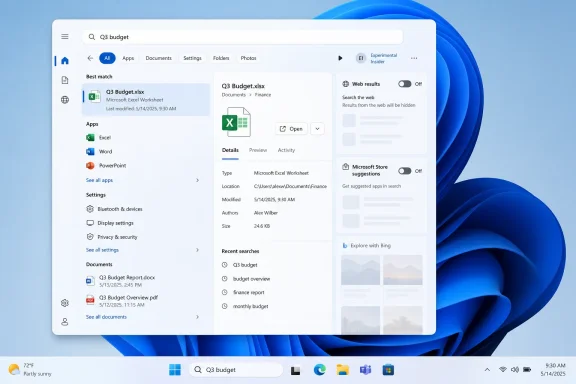Switch to the Details tab
The width and height of the screenshot is (576, 384).
coord(230,150)
